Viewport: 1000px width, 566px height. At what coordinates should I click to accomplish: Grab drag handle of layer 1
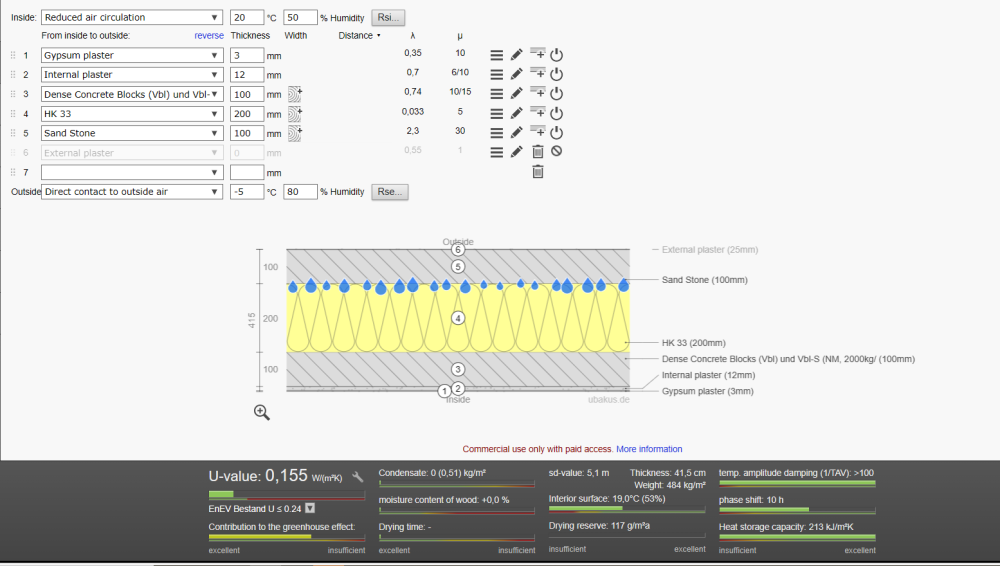point(13,56)
